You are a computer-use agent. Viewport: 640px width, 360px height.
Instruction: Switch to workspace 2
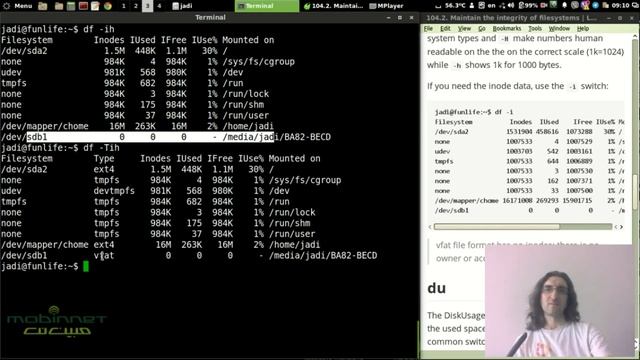[x=136, y=6]
